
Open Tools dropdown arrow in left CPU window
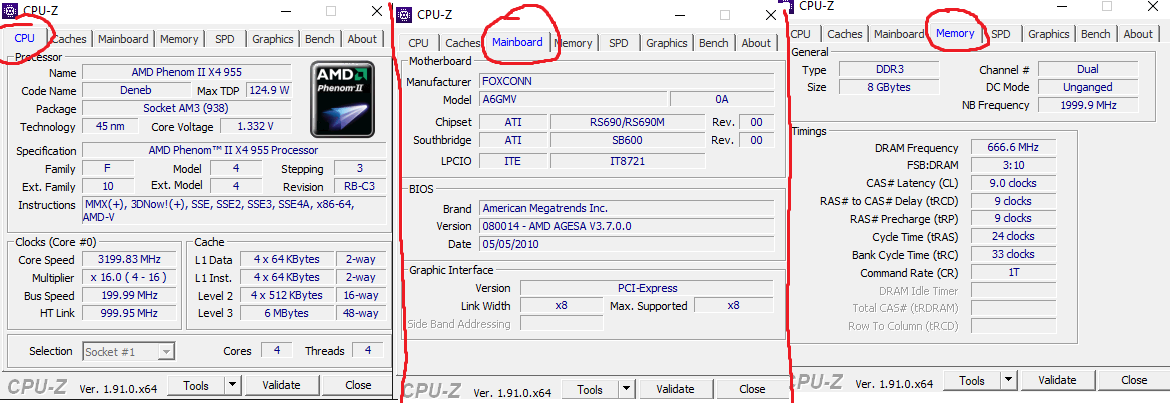(233, 385)
